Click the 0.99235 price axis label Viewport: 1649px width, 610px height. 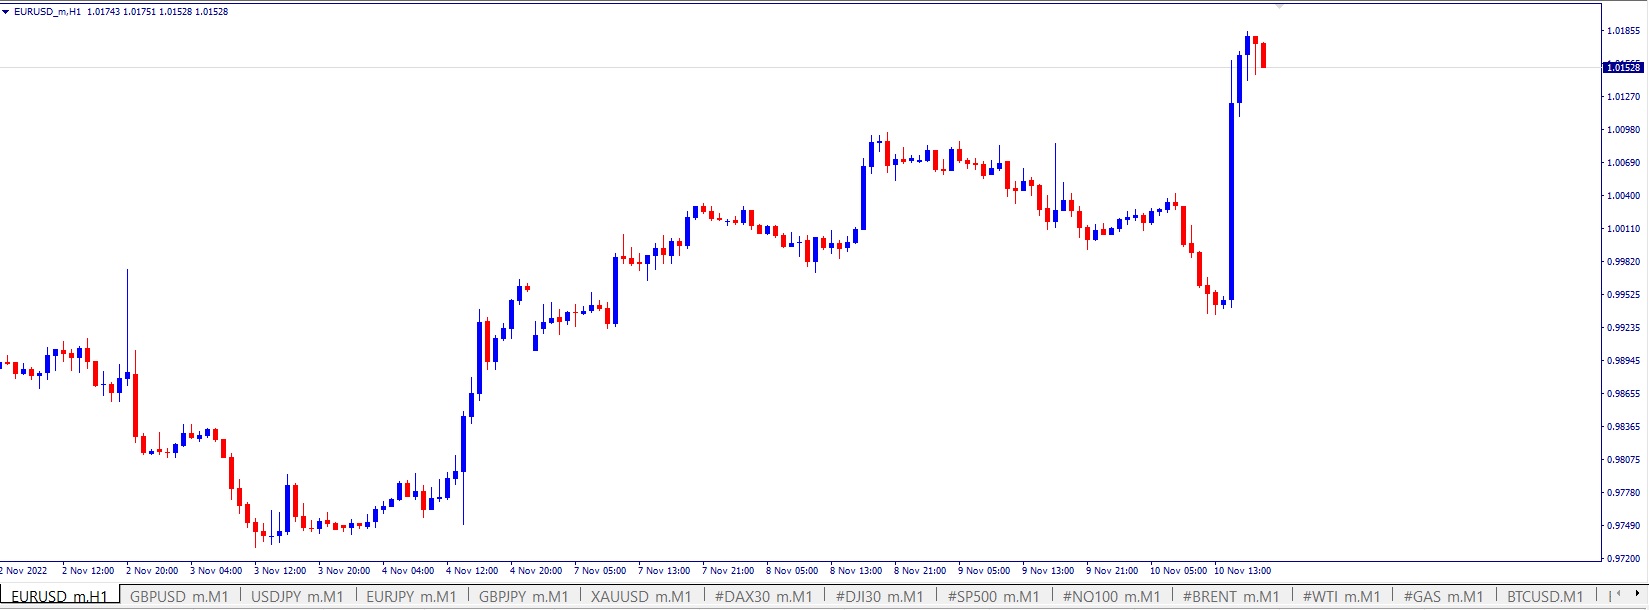coord(1623,328)
